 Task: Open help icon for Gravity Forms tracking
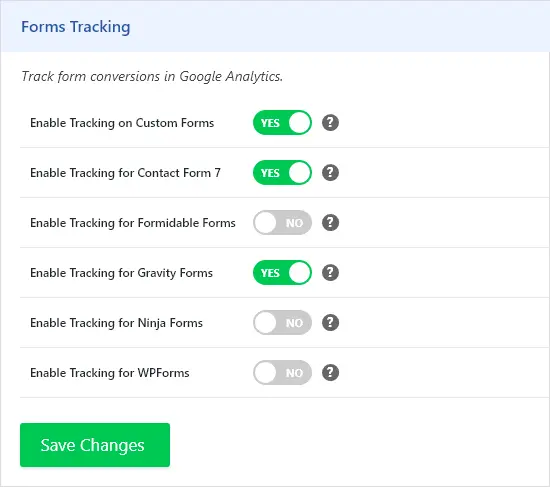tap(330, 273)
